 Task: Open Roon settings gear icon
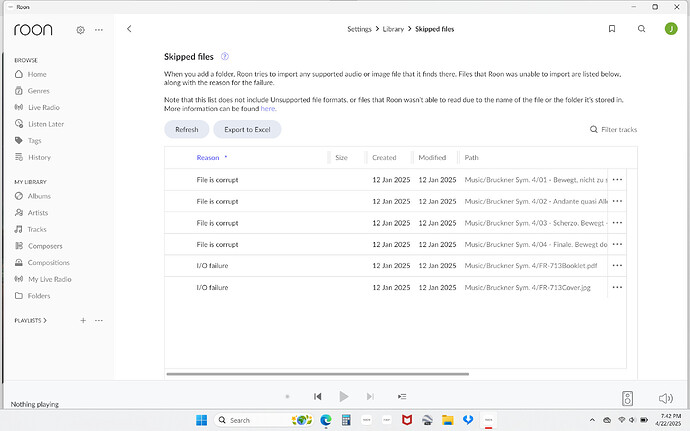[x=80, y=30]
